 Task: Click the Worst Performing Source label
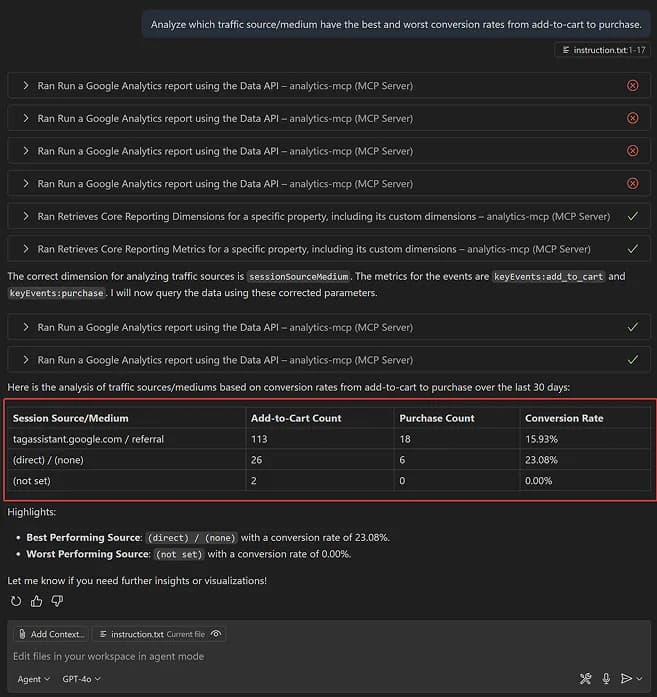[x=88, y=554]
